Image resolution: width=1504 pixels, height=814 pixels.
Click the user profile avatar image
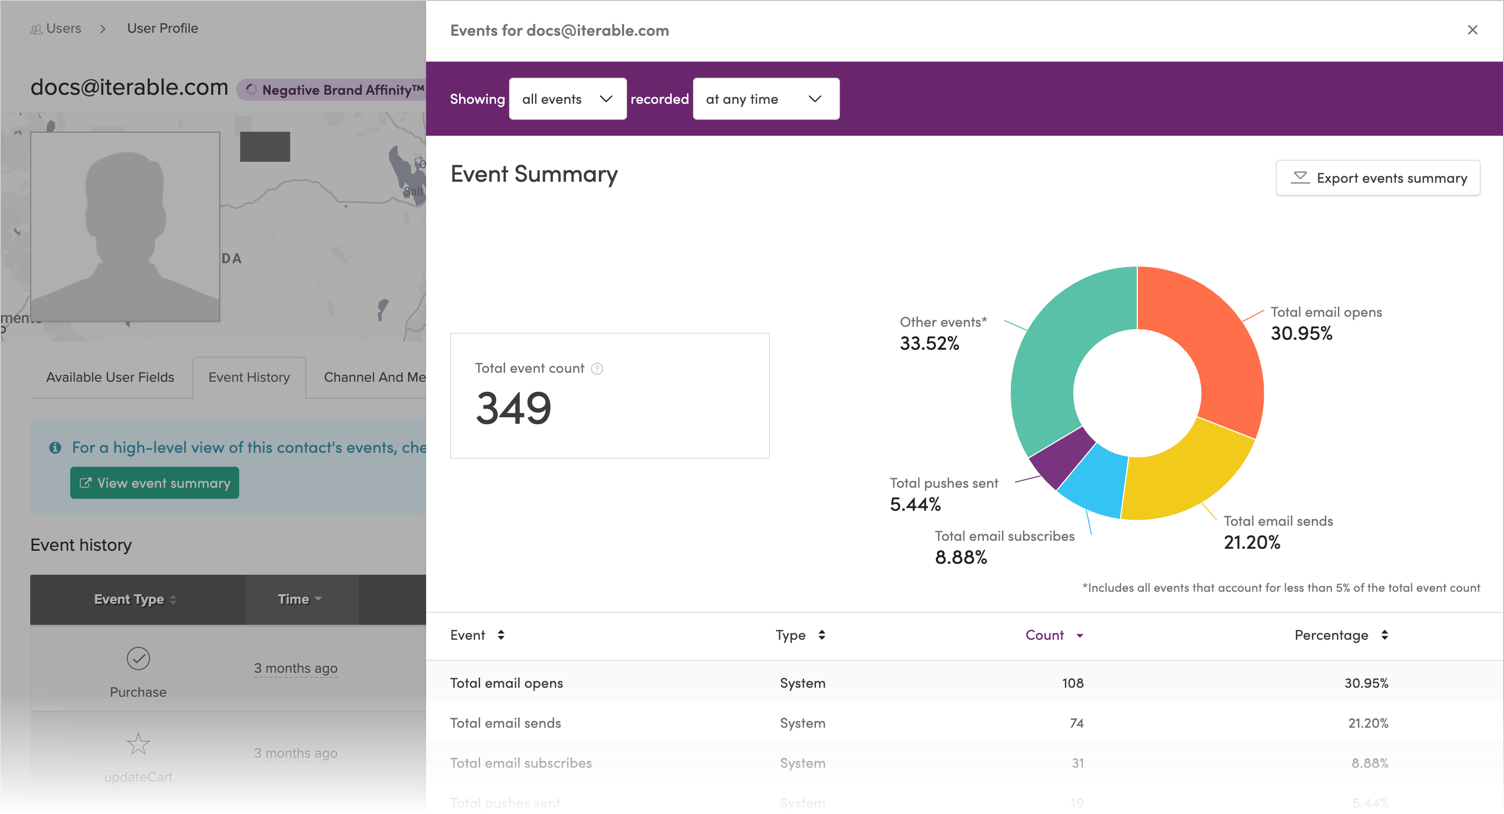pos(125,227)
